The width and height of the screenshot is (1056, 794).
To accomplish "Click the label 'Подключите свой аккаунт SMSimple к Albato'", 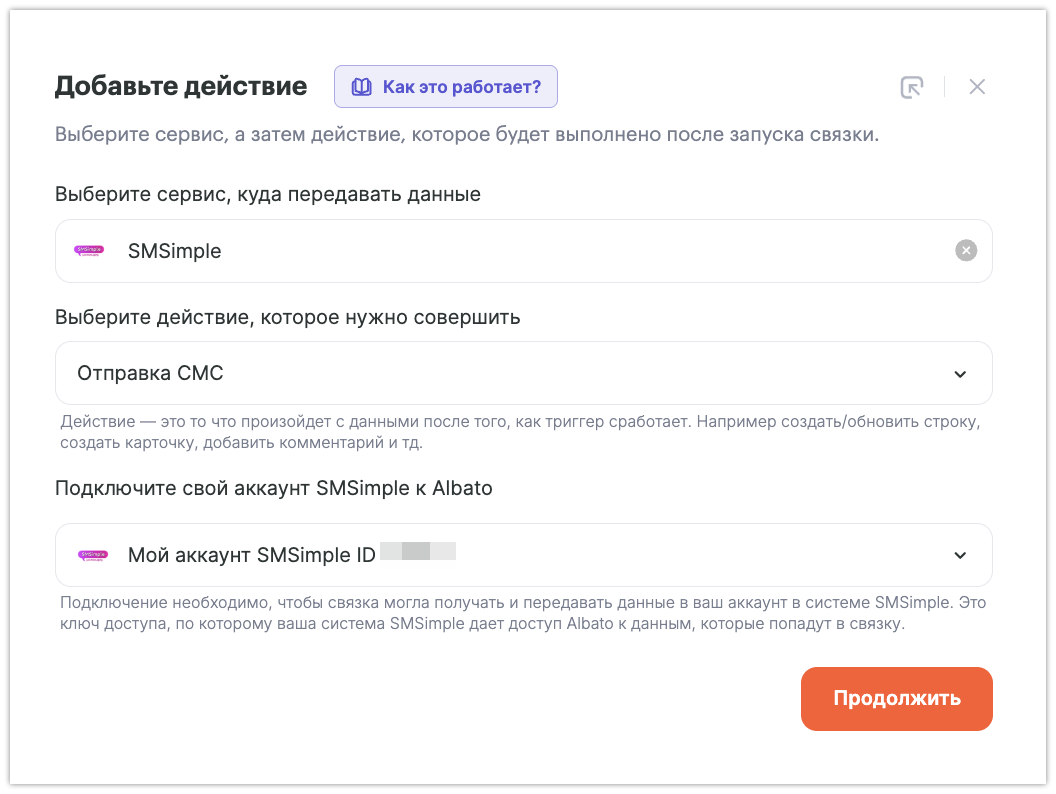I will 274,489.
